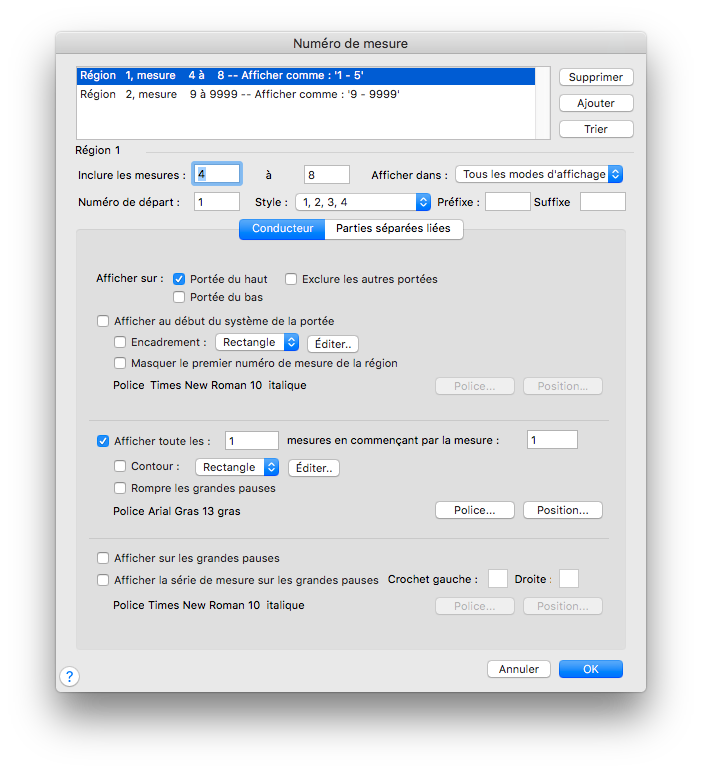The height and width of the screenshot is (772, 702).
Task: Select Région 2 in the list
Action: tap(240, 94)
